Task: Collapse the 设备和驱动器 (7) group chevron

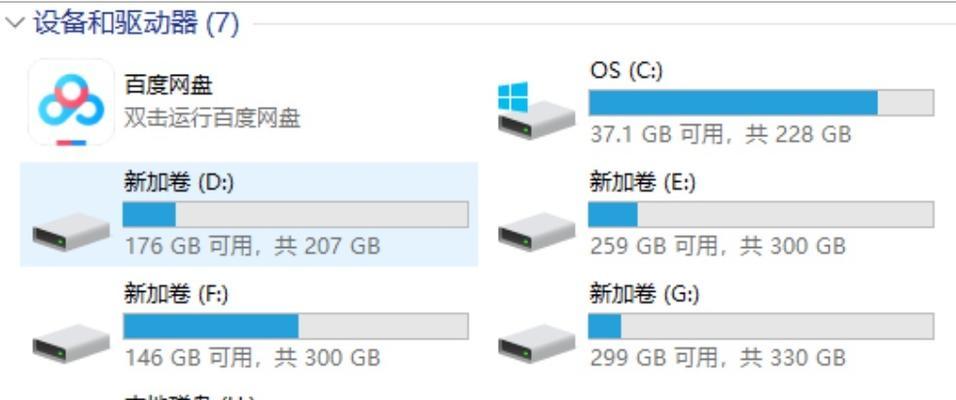Action: click(15, 23)
